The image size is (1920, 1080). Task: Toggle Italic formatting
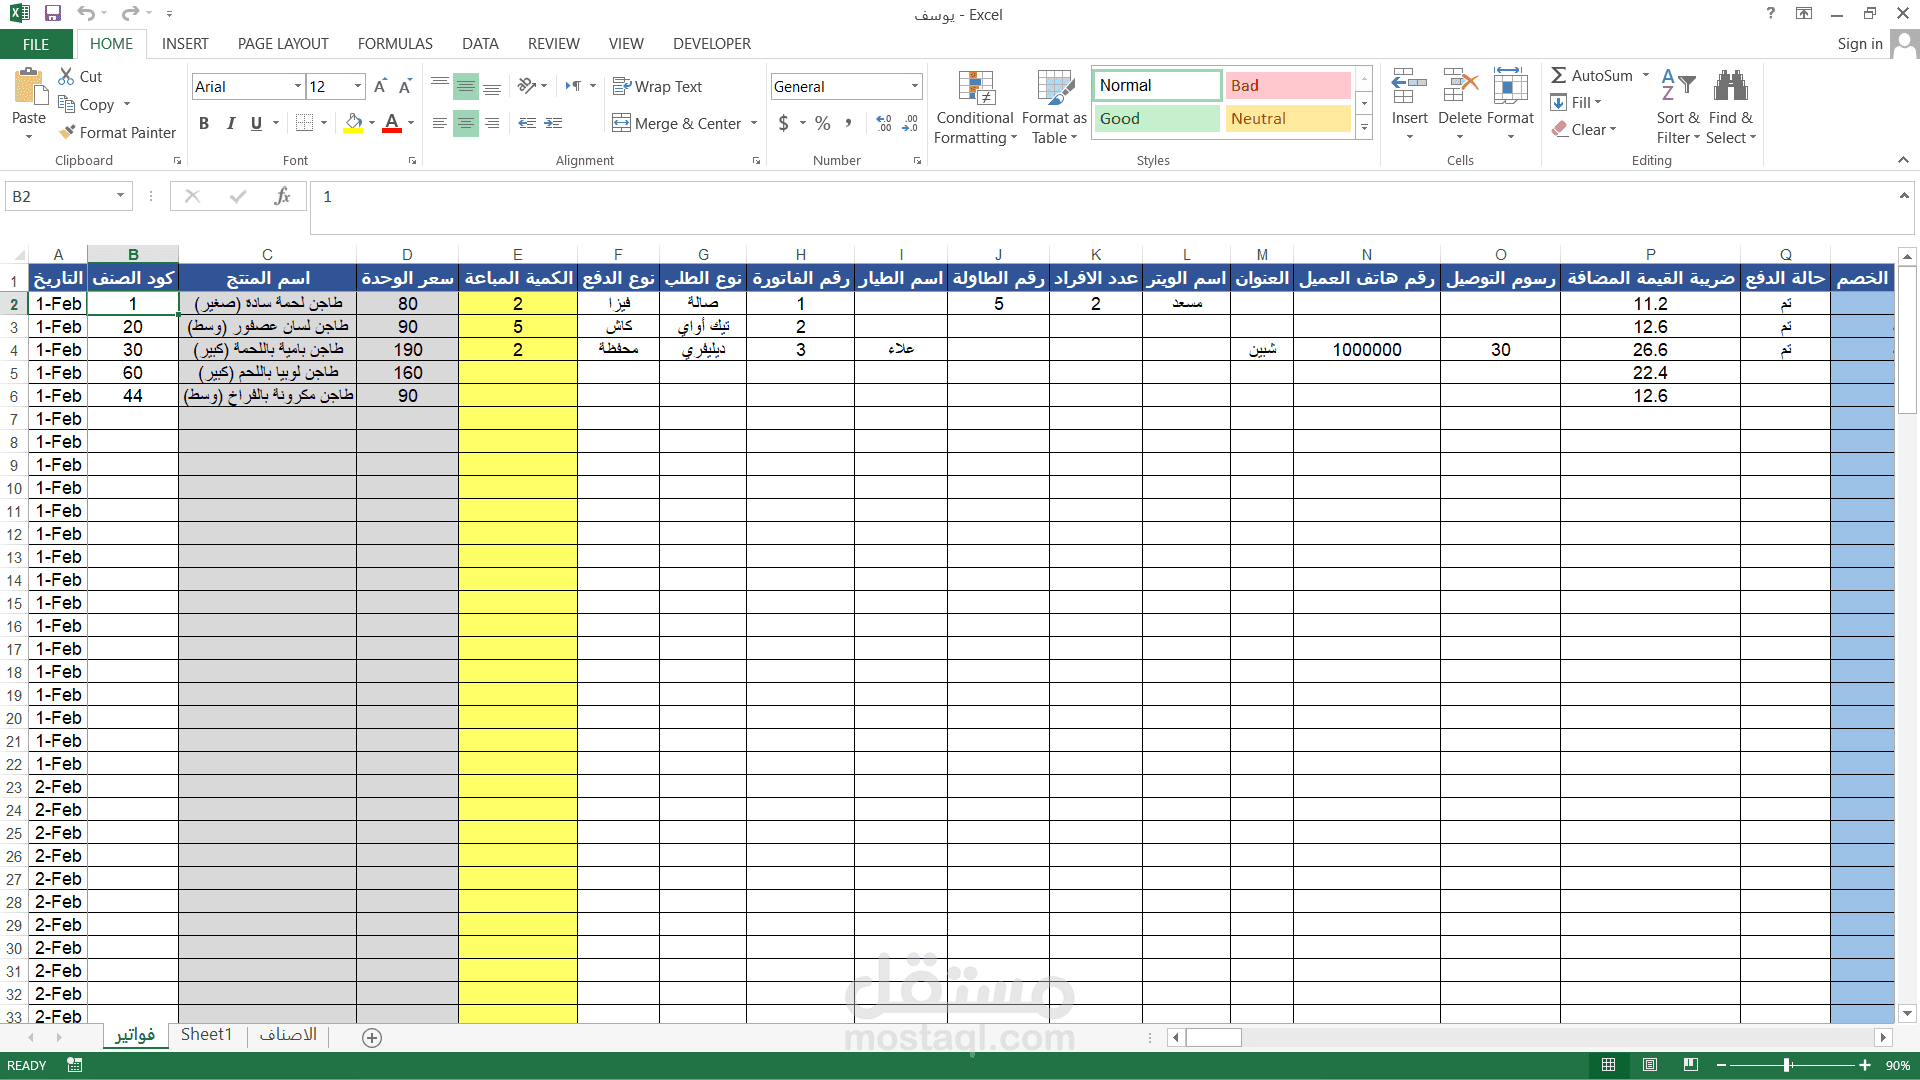(230, 123)
